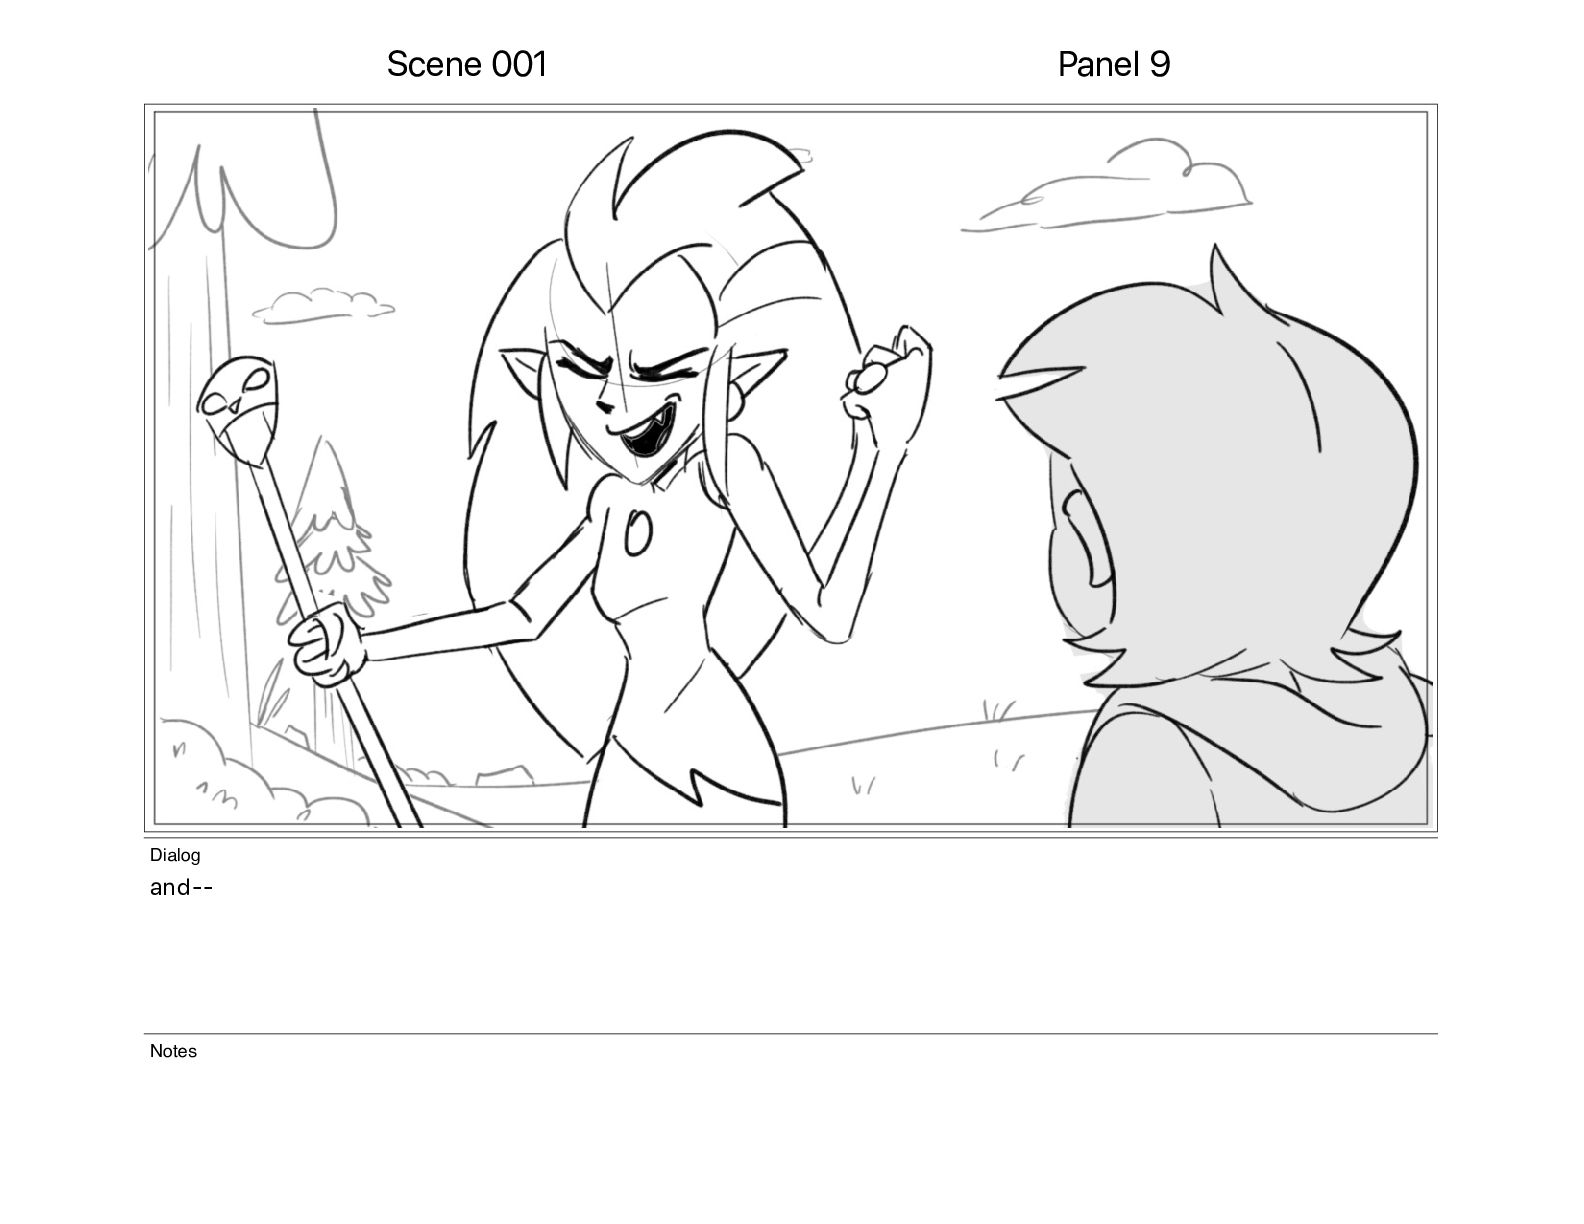1584x1224 pixels.
Task: Click the "Dialog" section label
Action: (175, 855)
